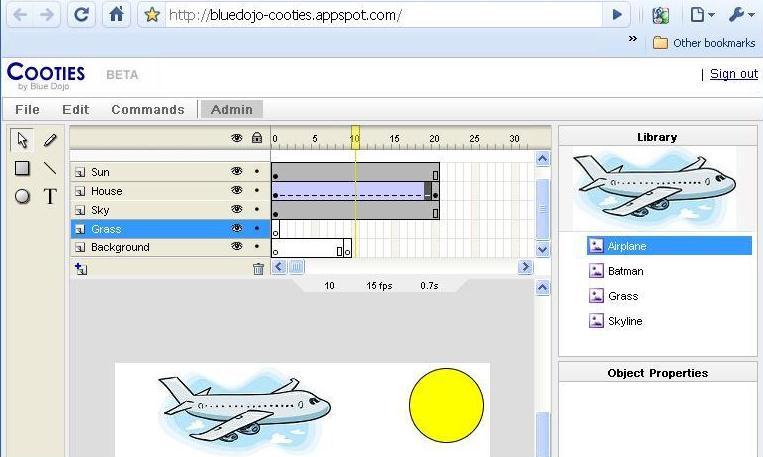Select the rectangle shape tool
This screenshot has width=763, height=457.
coord(22,168)
